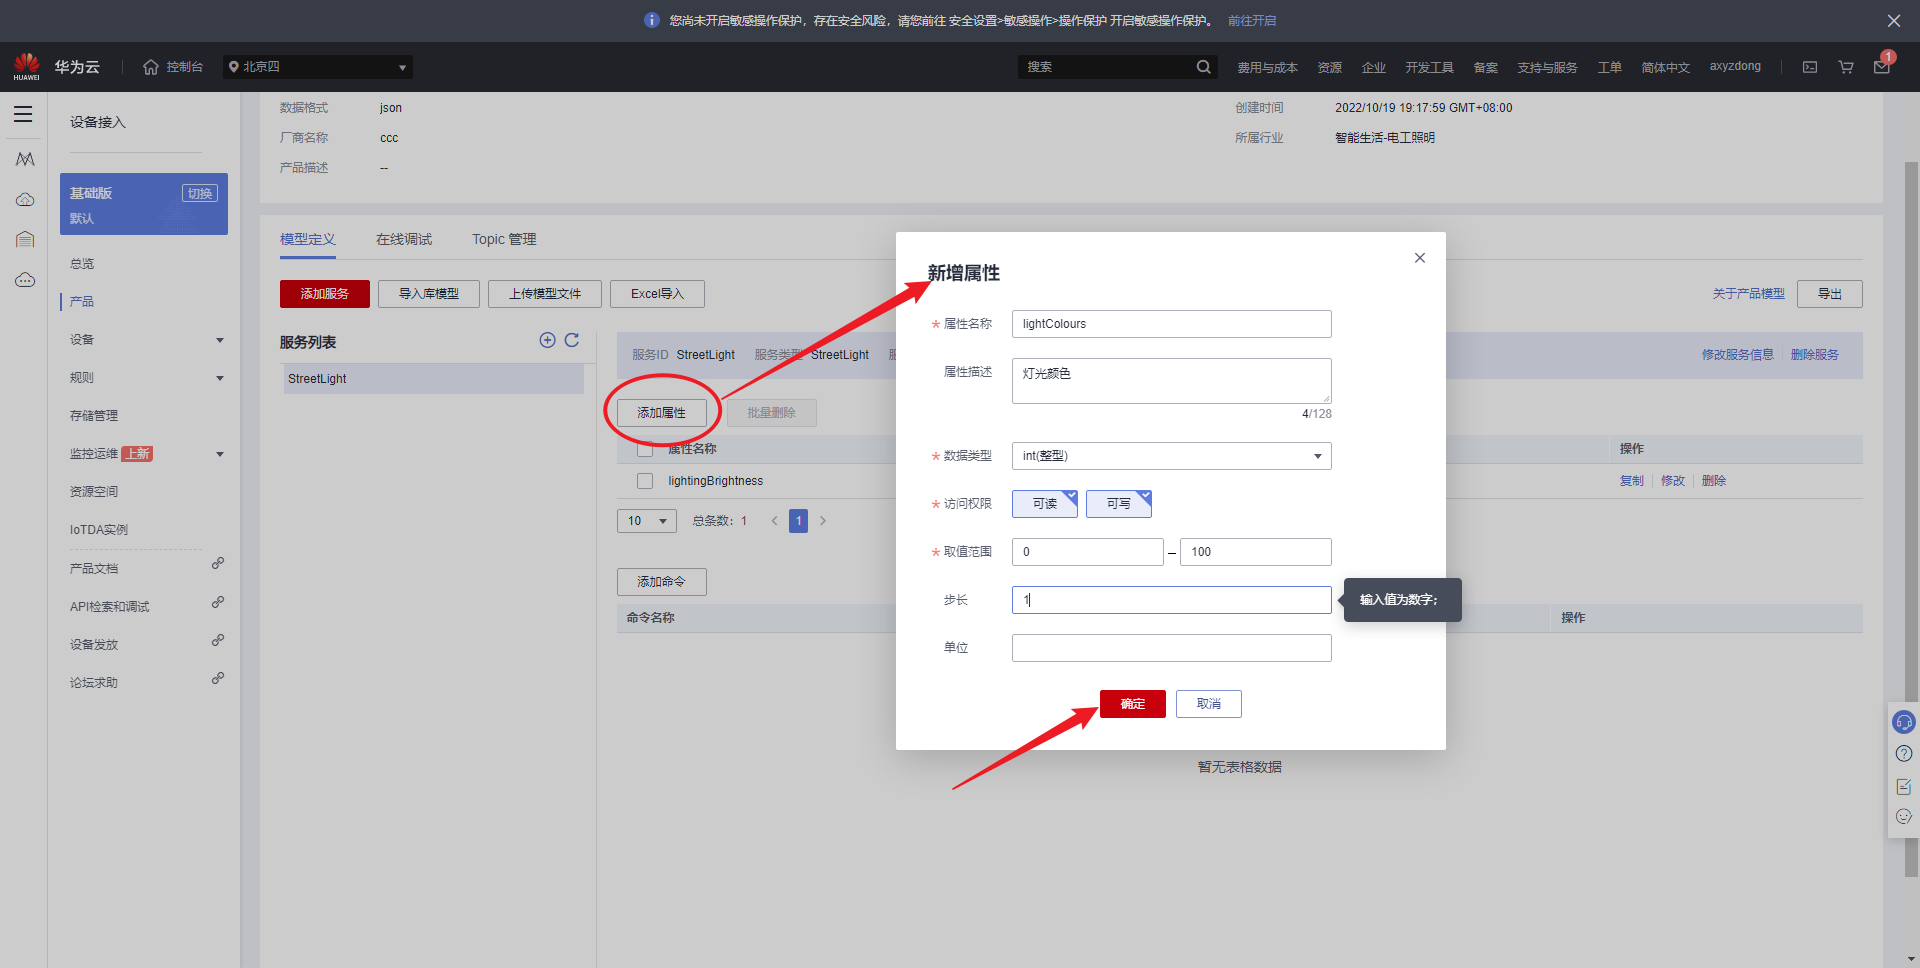
Task: Click the 添加命令 button
Action: point(662,582)
